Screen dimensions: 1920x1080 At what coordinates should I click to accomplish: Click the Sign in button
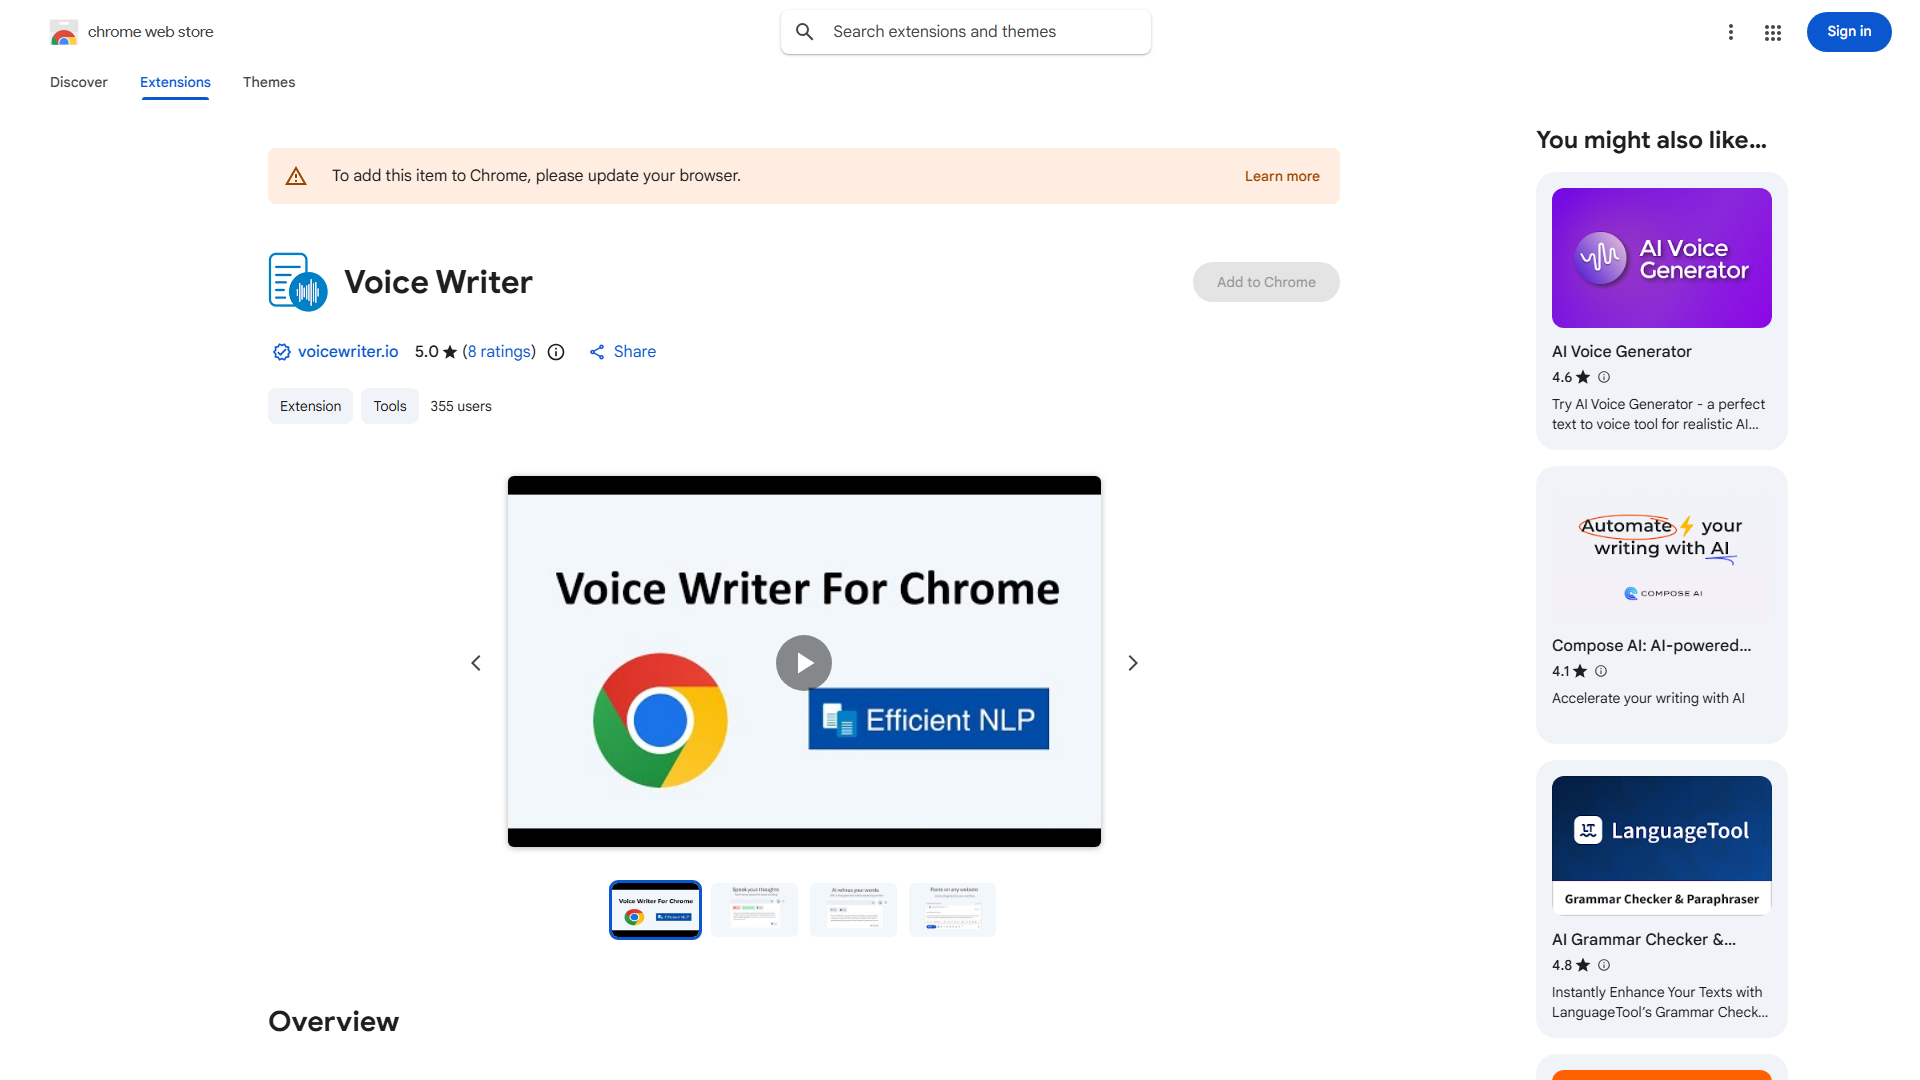coord(1848,31)
